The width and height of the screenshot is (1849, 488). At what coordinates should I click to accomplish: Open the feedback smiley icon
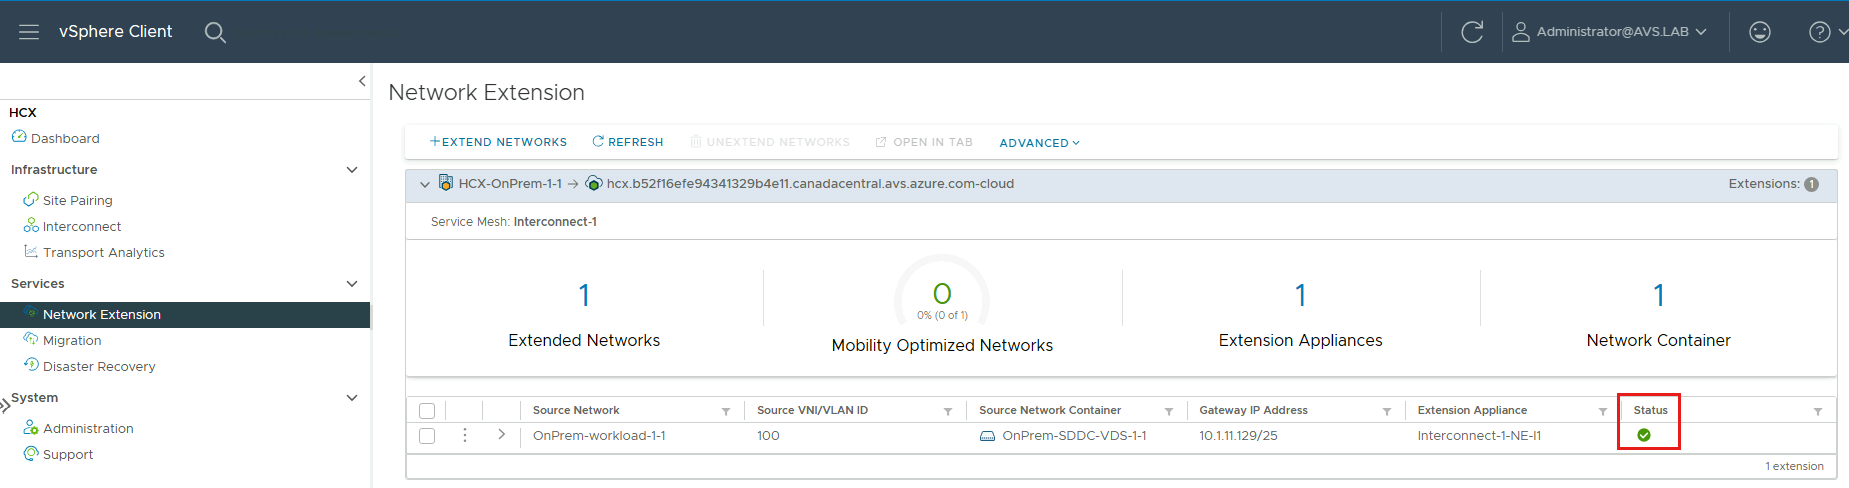coord(1760,32)
